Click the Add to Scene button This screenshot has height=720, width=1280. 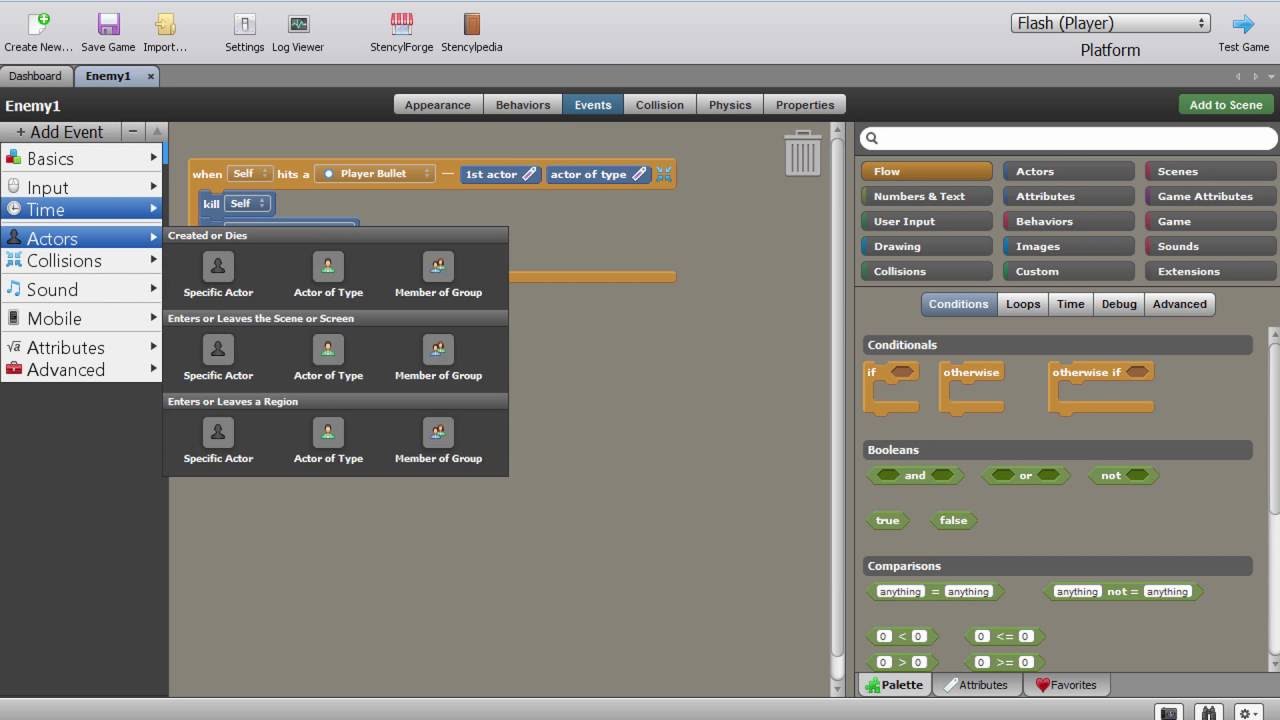(1225, 105)
